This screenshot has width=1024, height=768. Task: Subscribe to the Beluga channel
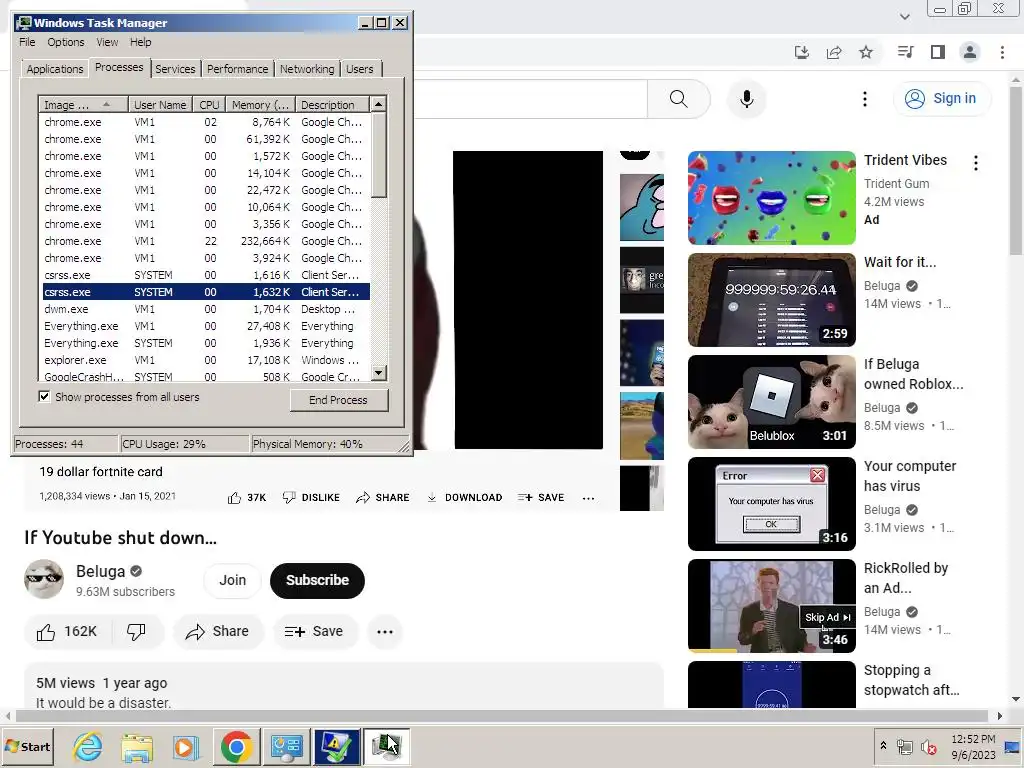(317, 581)
